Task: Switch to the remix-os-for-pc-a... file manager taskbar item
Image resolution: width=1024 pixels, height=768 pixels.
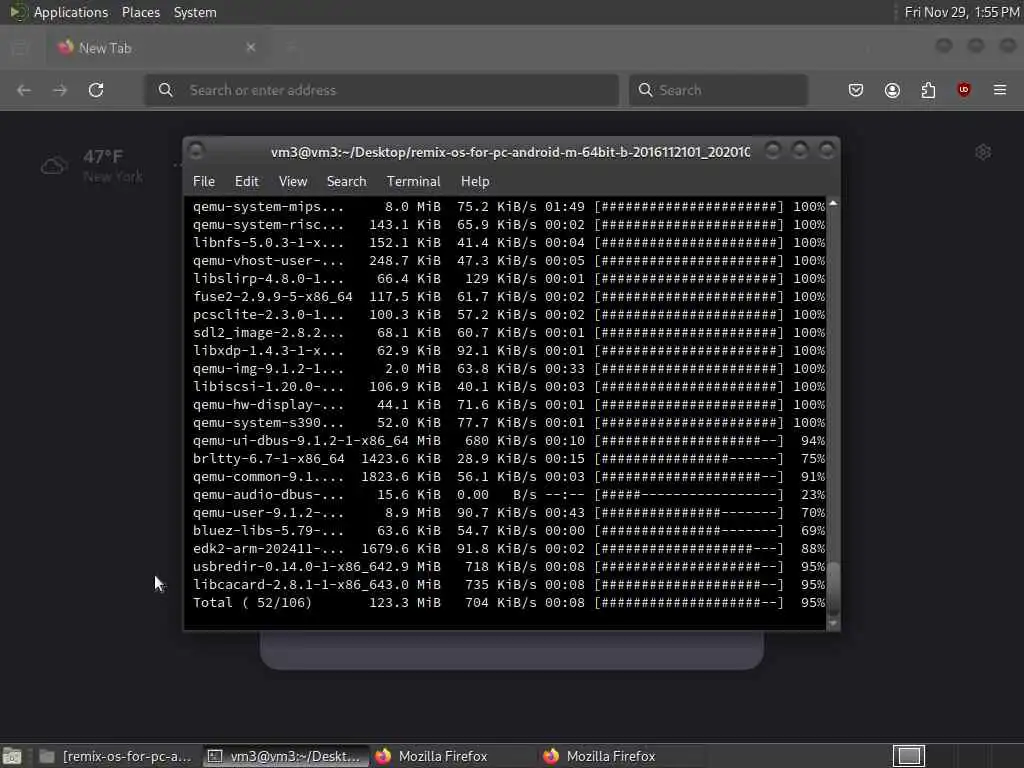Action: [116, 756]
